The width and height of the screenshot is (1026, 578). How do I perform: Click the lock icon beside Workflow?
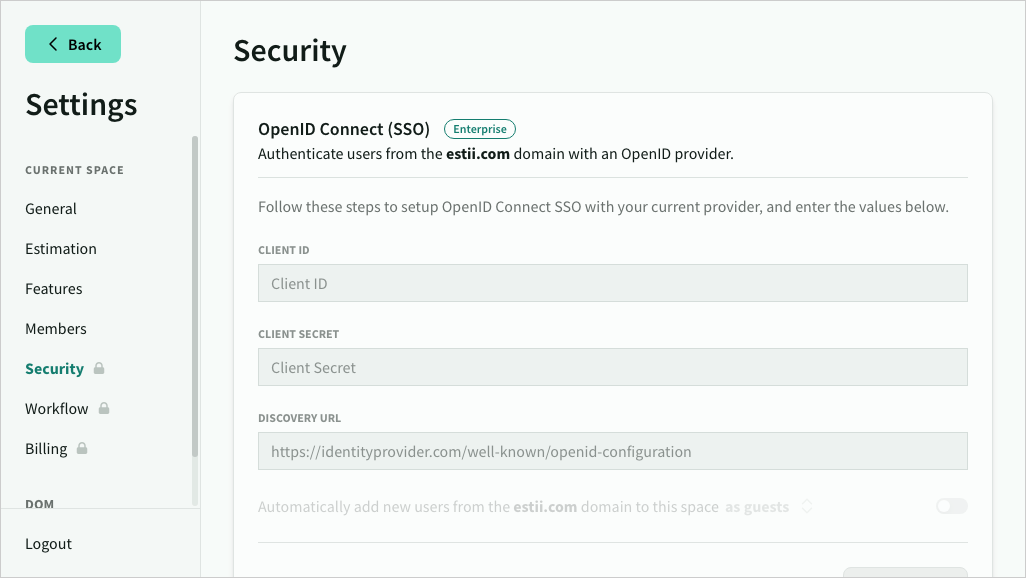(x=104, y=409)
